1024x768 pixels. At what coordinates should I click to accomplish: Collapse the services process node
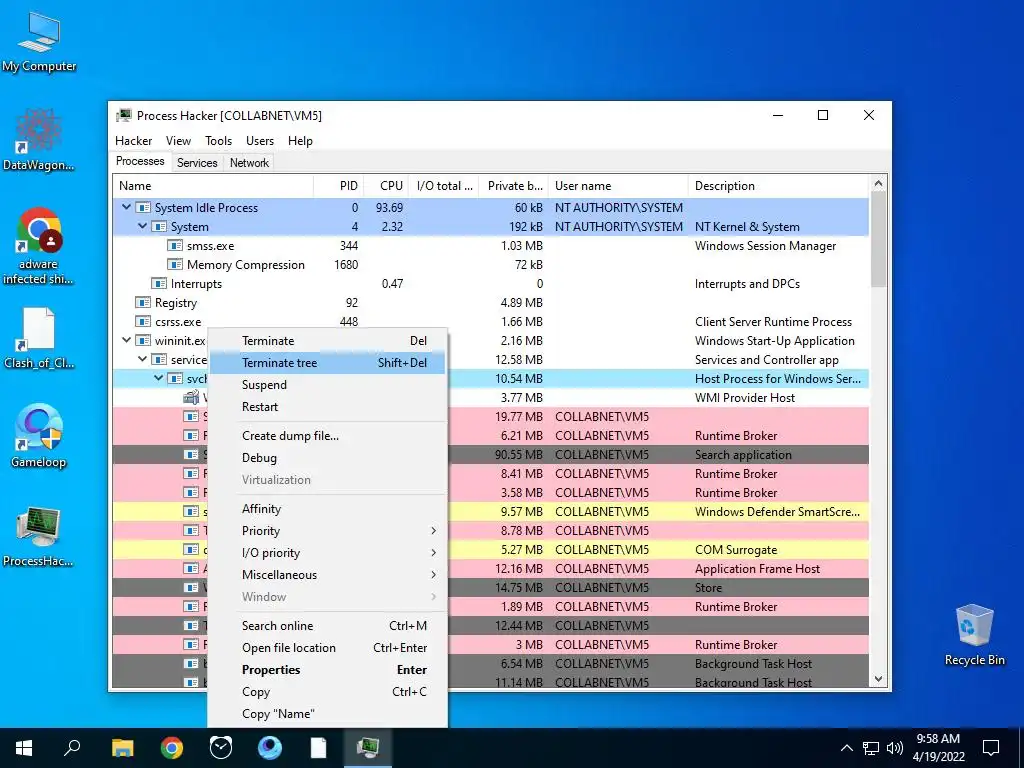(142, 359)
